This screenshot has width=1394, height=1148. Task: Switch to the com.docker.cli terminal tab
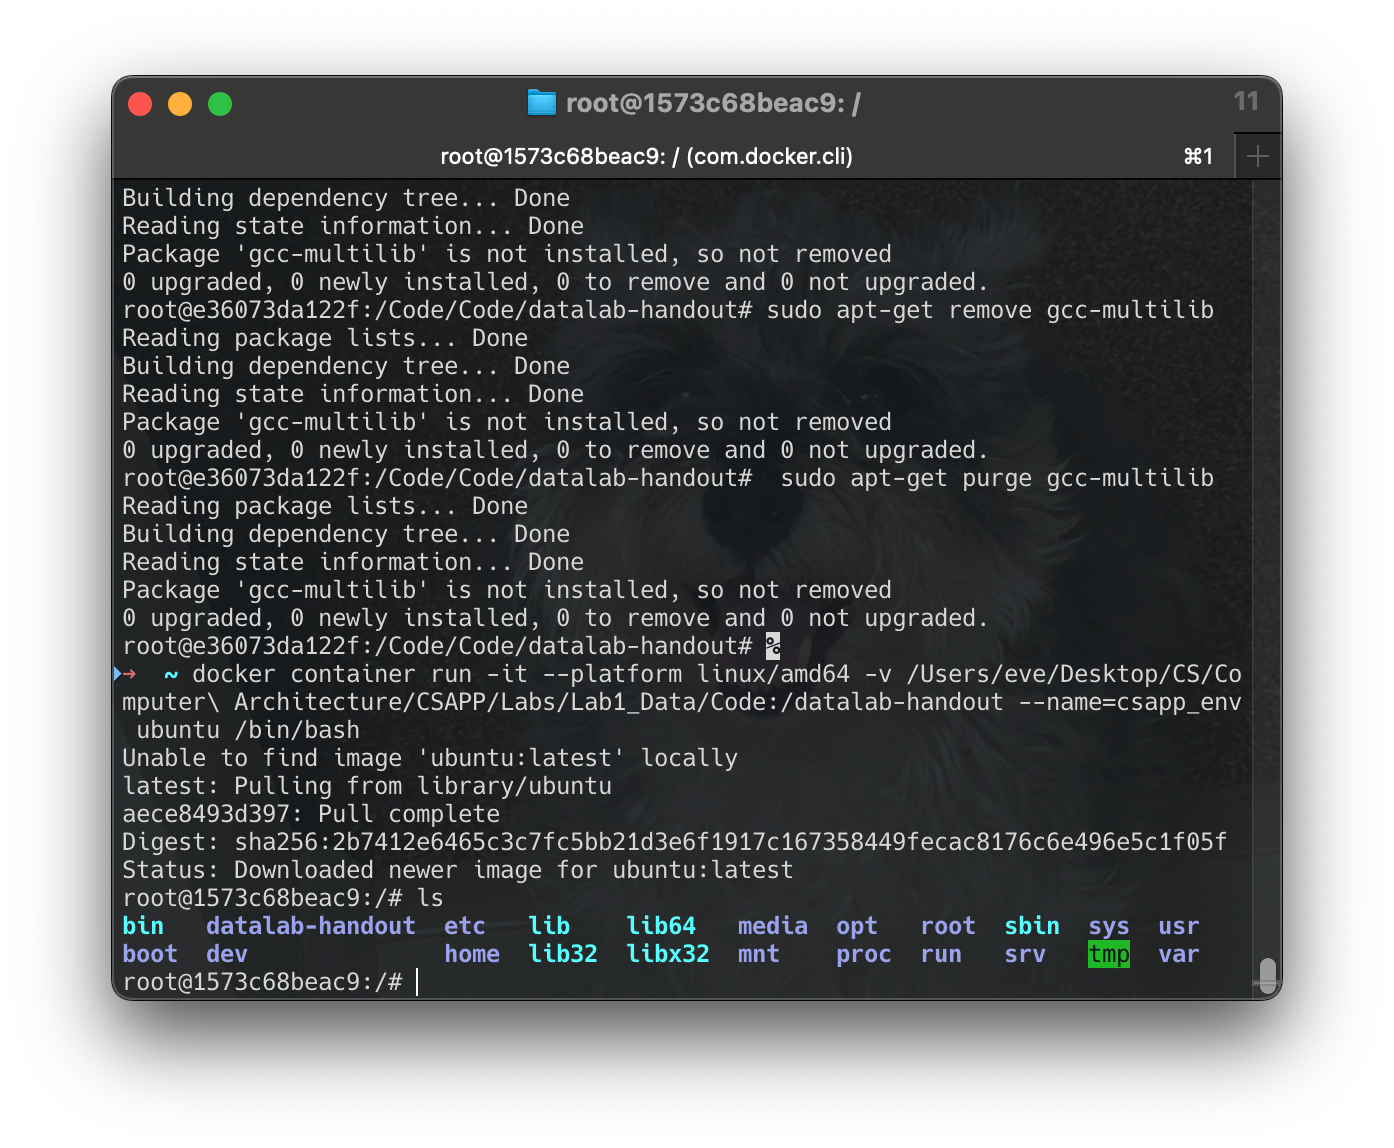pos(648,155)
